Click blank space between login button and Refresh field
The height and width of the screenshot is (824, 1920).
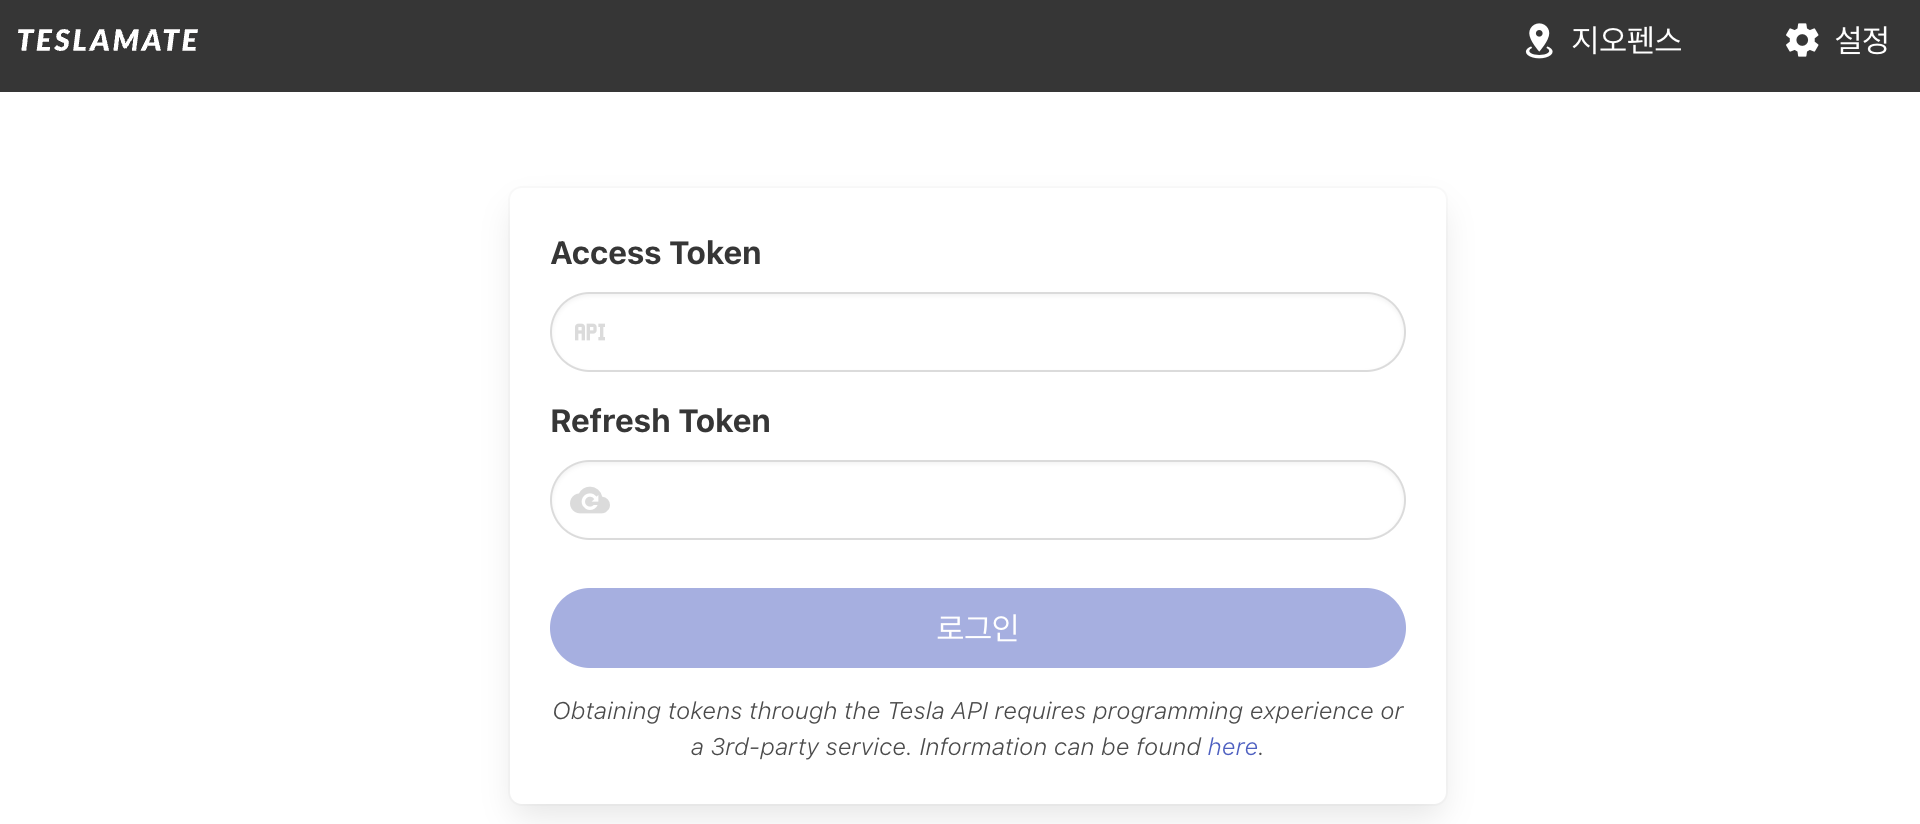978,564
